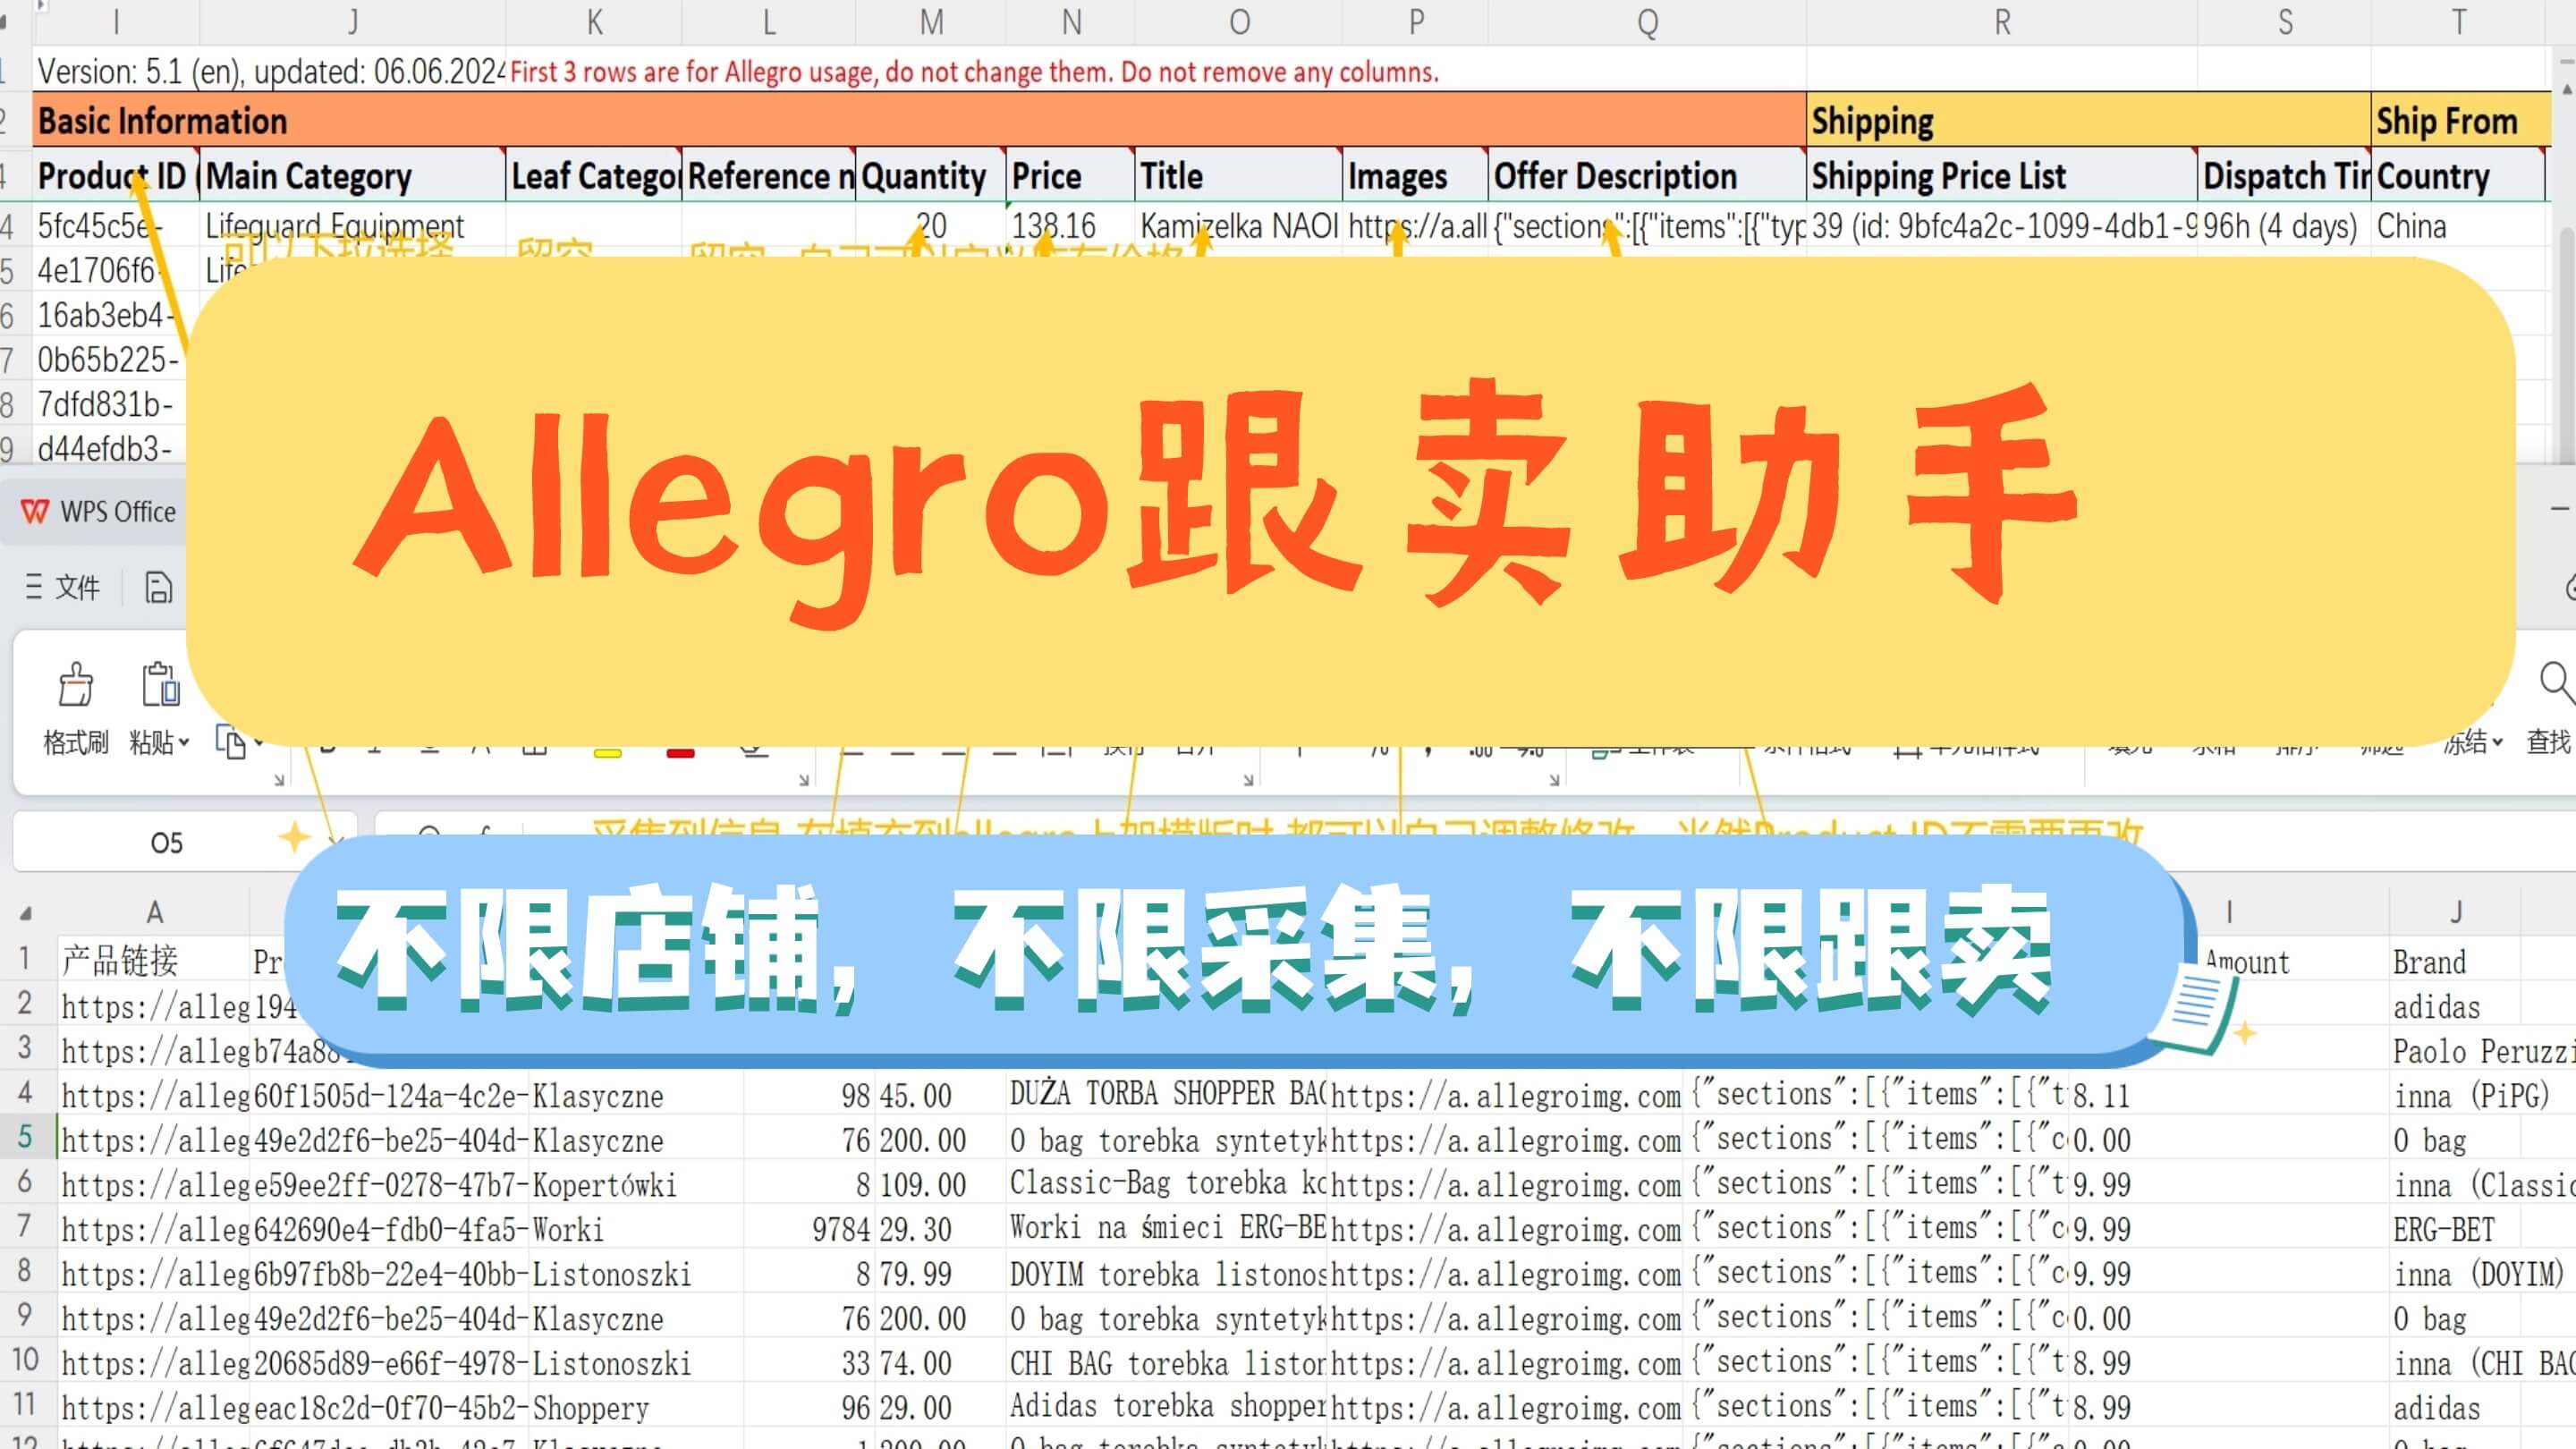Screen dimensions: 2576x1449
Task: Click the price cell 138.16
Action: coord(1070,226)
